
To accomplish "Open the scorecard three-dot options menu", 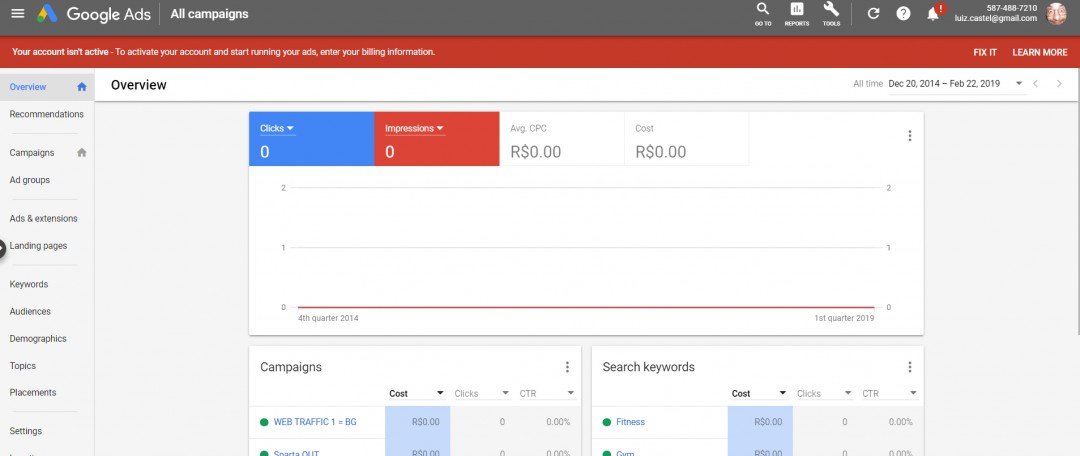I will 909,136.
